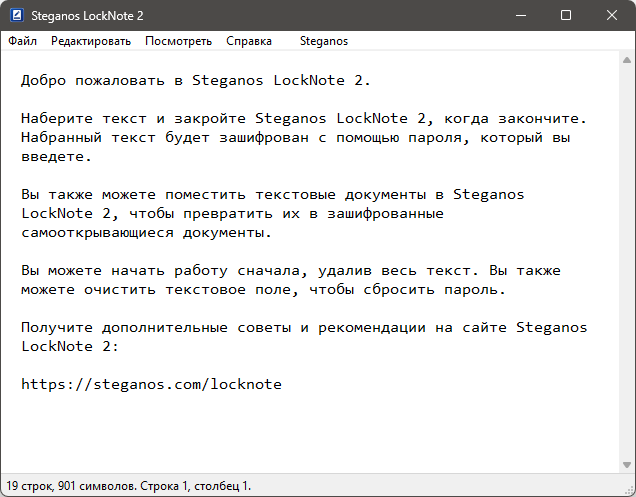Open the Посмотреть menu
Image resolution: width=636 pixels, height=497 pixels.
178,41
